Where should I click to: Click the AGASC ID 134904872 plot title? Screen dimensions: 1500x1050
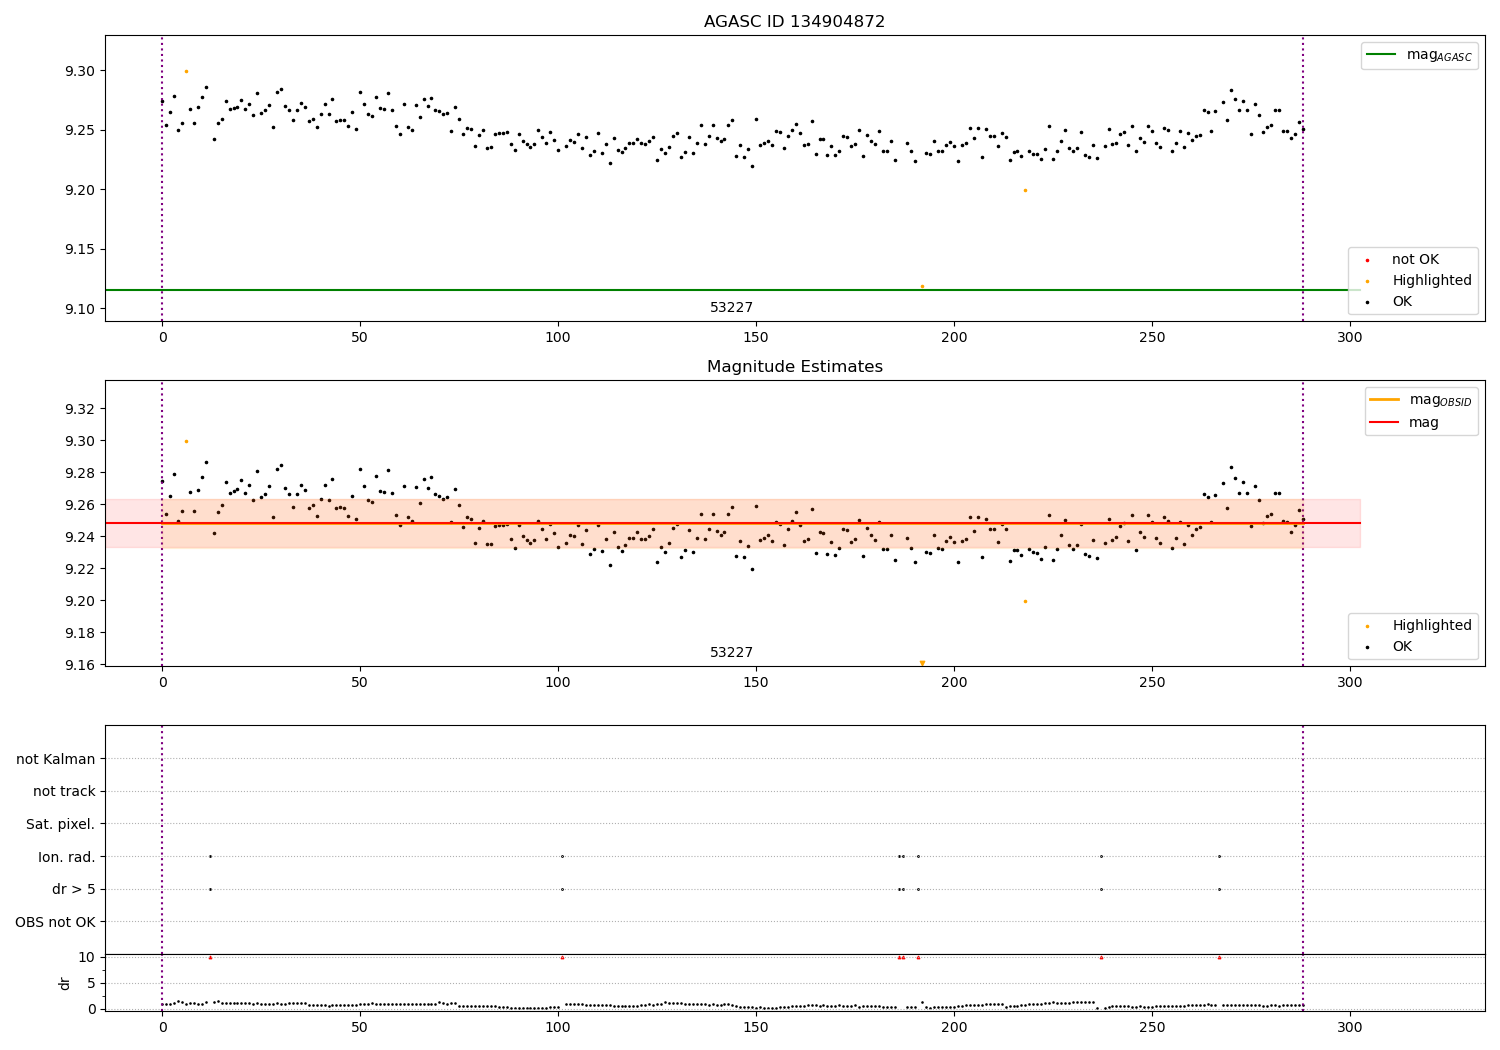point(794,22)
